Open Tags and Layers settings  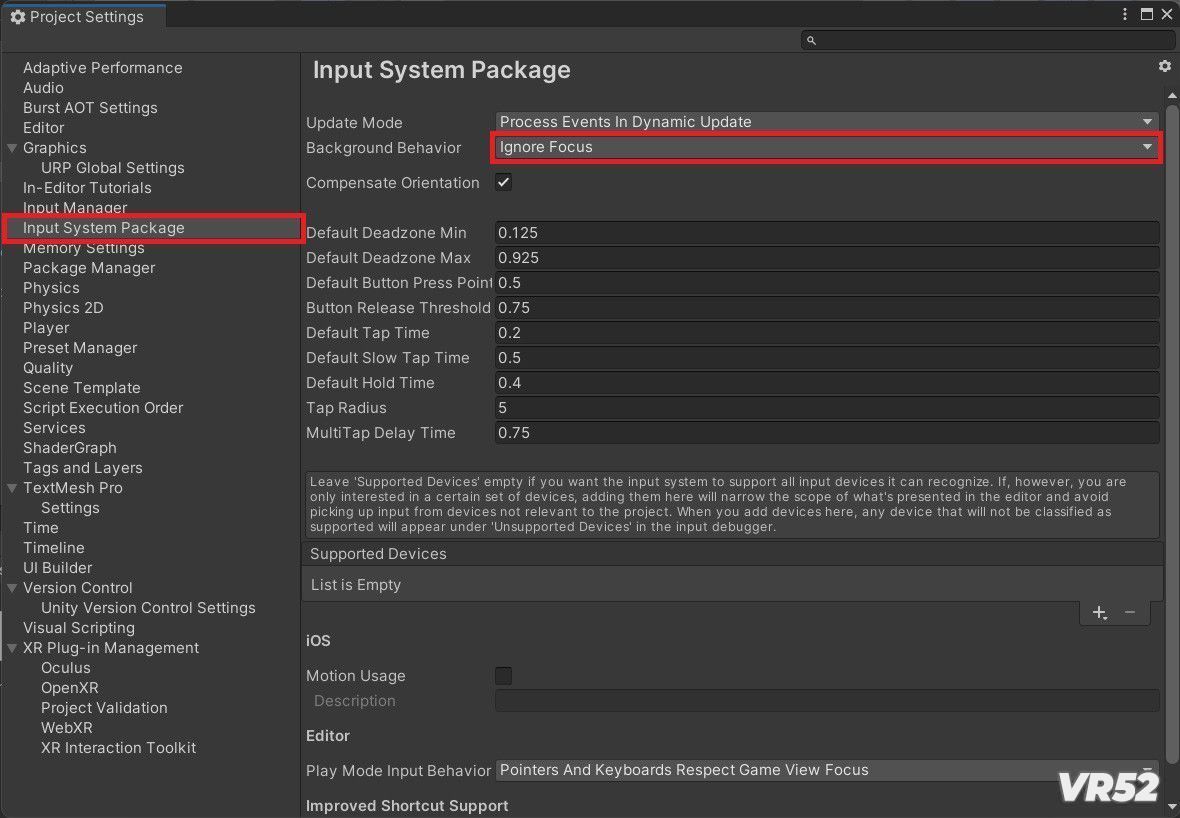click(x=83, y=468)
